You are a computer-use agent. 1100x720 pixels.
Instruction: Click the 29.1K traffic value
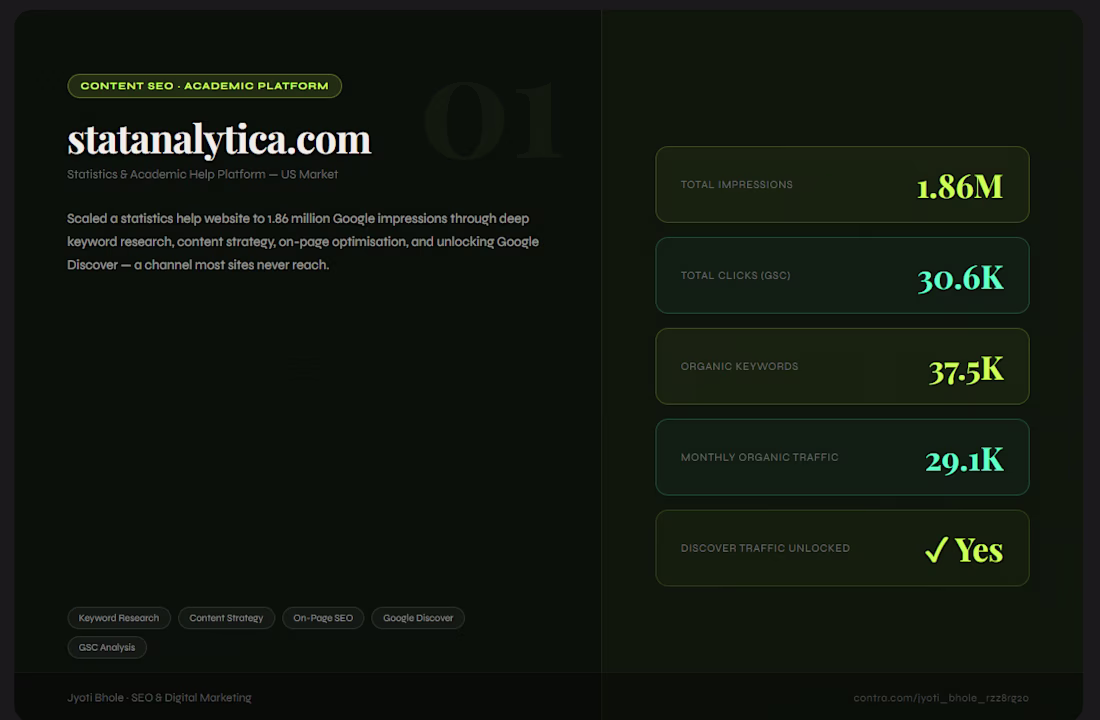(x=965, y=460)
